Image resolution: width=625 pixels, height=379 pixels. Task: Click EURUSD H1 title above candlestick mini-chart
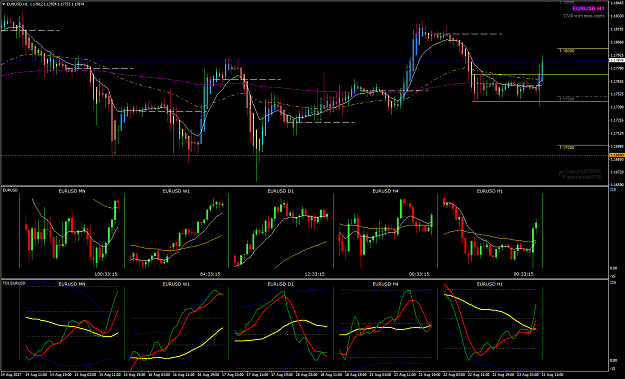(x=490, y=191)
